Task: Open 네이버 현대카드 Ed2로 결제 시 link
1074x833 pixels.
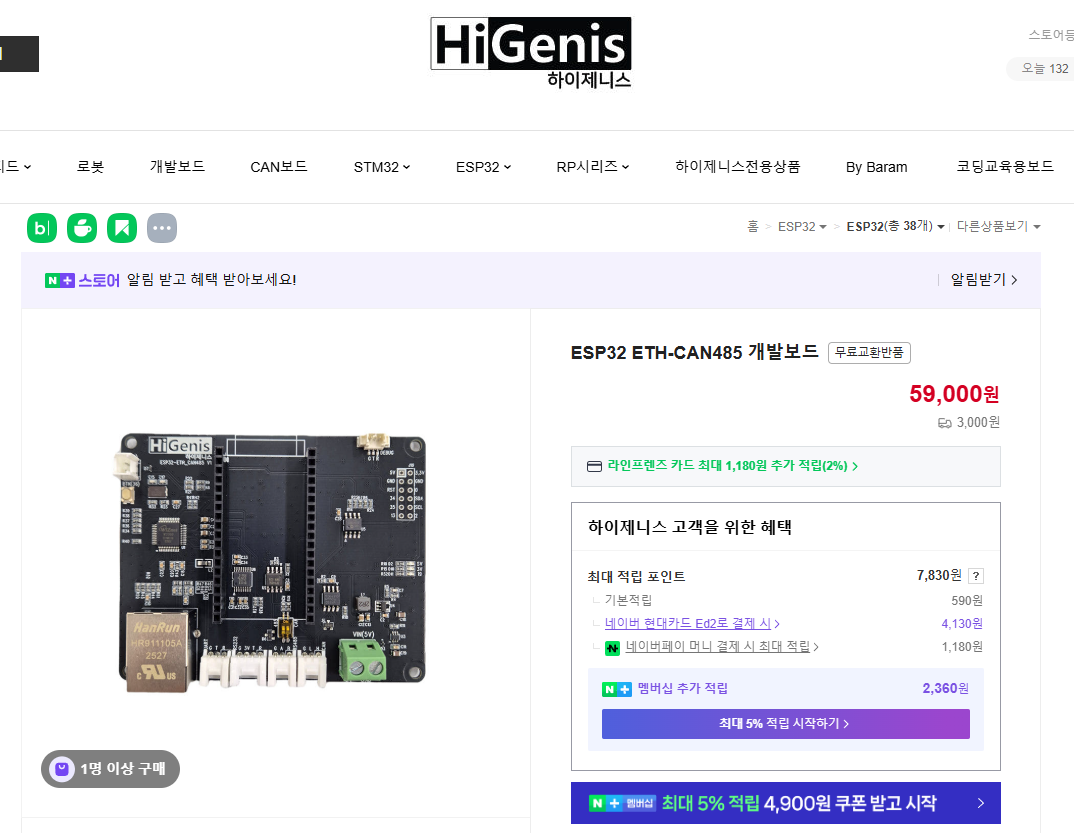Action: pos(692,624)
